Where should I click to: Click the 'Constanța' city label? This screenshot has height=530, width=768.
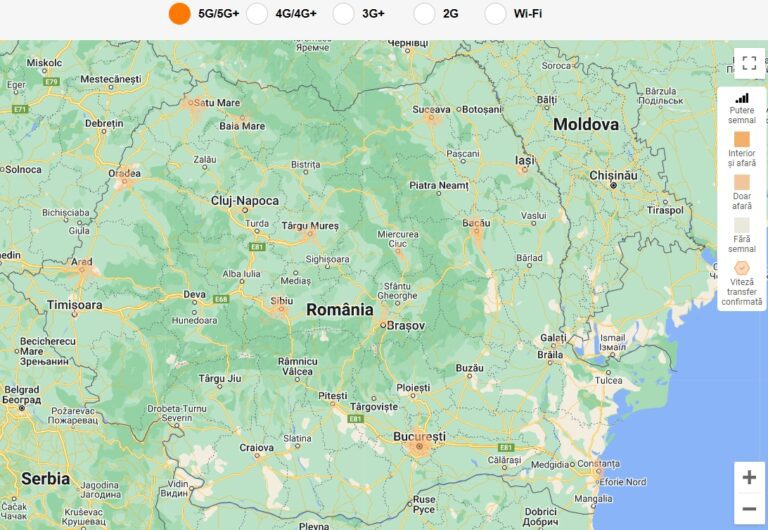tap(599, 463)
